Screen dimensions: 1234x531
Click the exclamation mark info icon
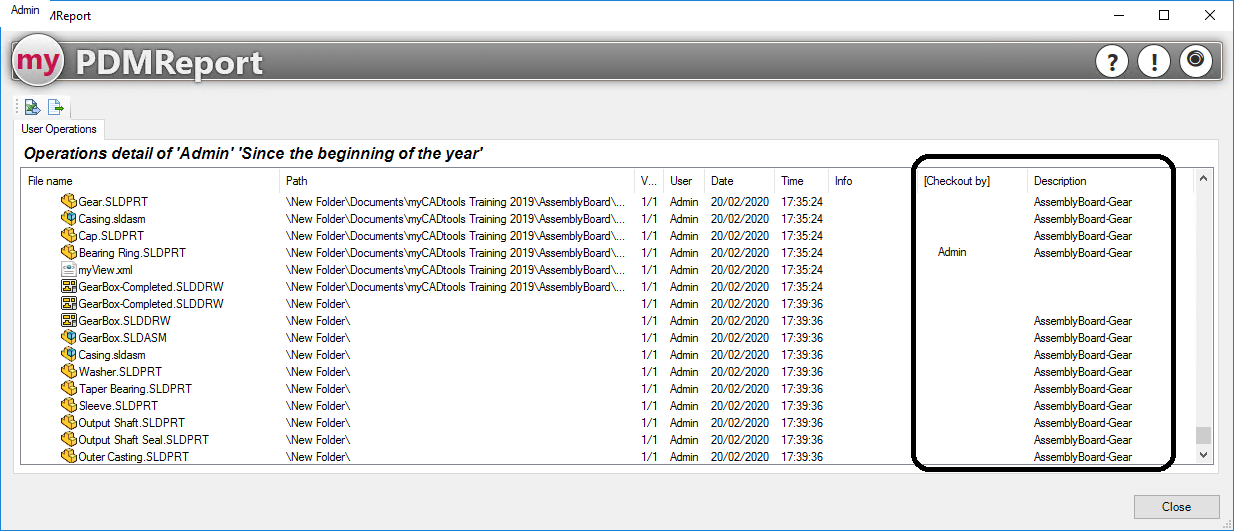(1153, 62)
